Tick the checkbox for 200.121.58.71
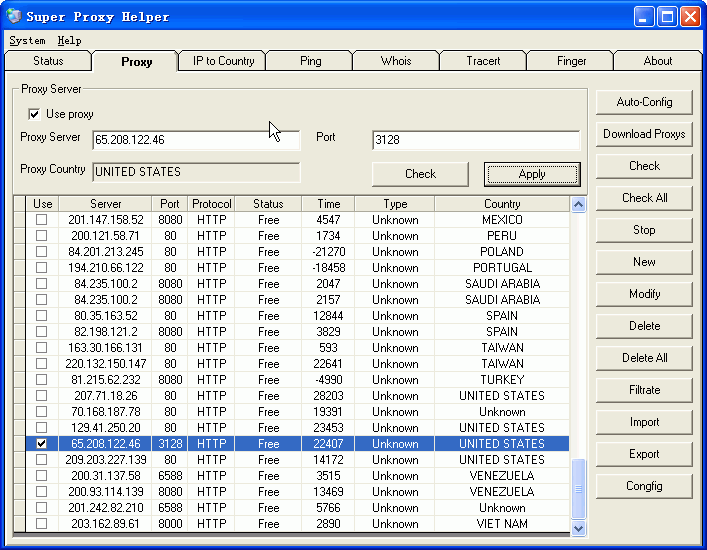 (41, 235)
